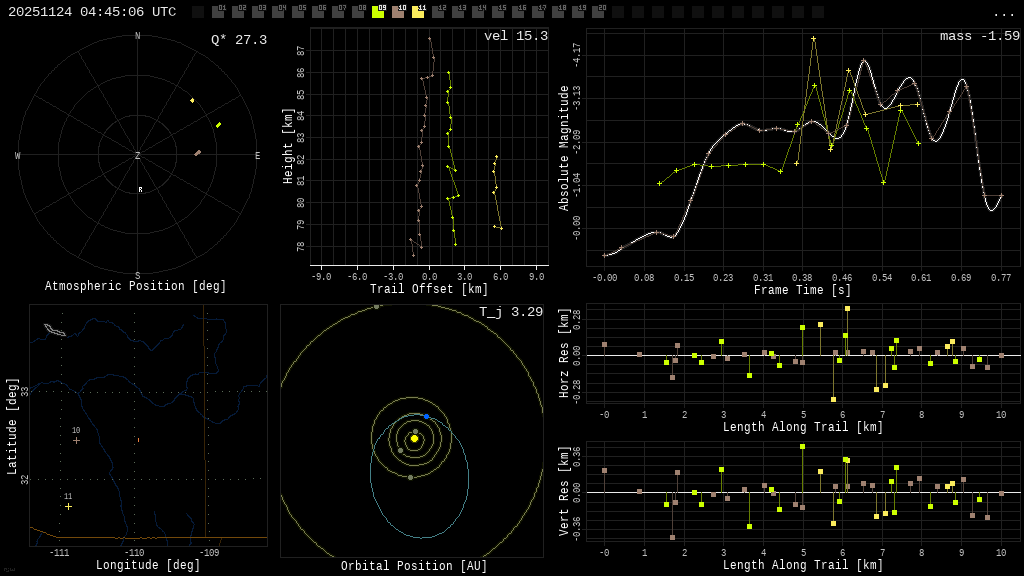This screenshot has width=1024, height=576.
Task: Open the three-dot menu at top right
Action: pyautogui.click(x=1003, y=13)
